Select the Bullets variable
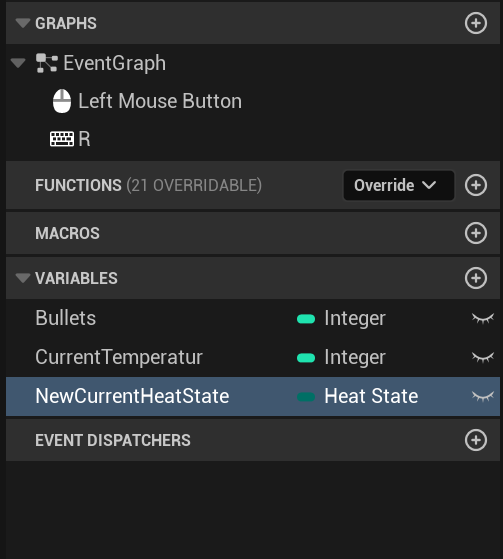This screenshot has width=503, height=559. click(66, 318)
